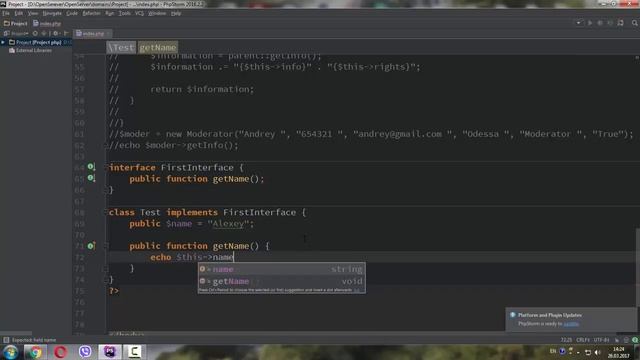Open Camtasia recorder icon in the taskbar
Image resolution: width=640 pixels, height=360 pixels.
pos(134,352)
